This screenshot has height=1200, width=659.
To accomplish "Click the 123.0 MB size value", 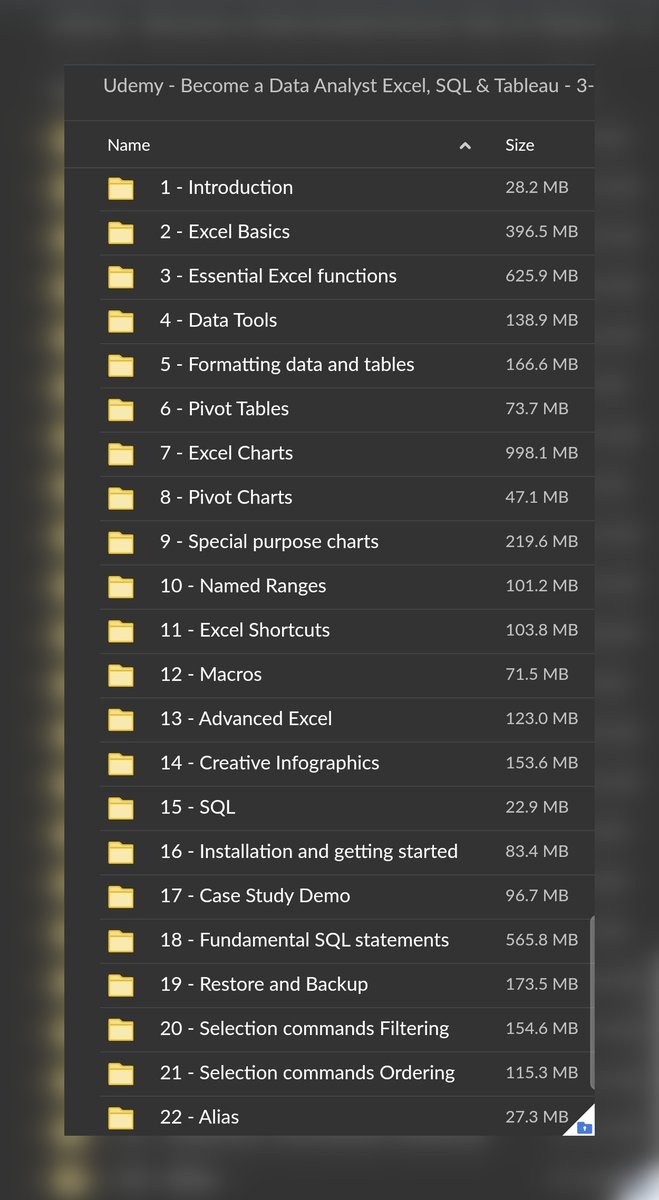I will pyautogui.click(x=542, y=718).
